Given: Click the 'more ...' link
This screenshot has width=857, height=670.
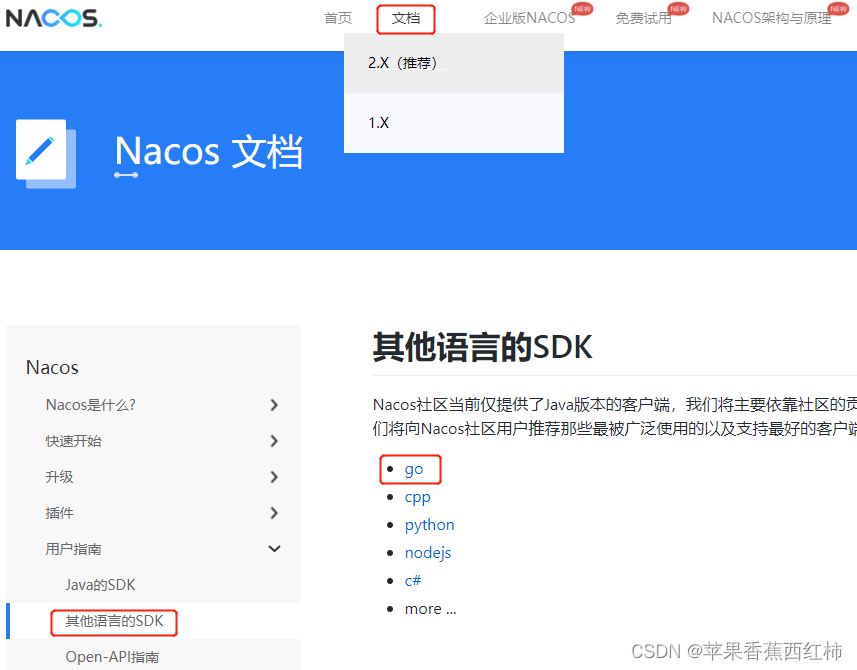Looking at the screenshot, I should [x=430, y=608].
